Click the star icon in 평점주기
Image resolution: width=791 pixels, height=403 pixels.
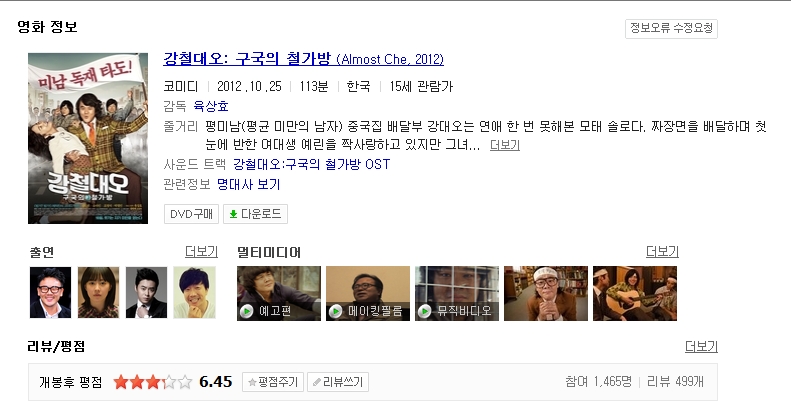252,382
